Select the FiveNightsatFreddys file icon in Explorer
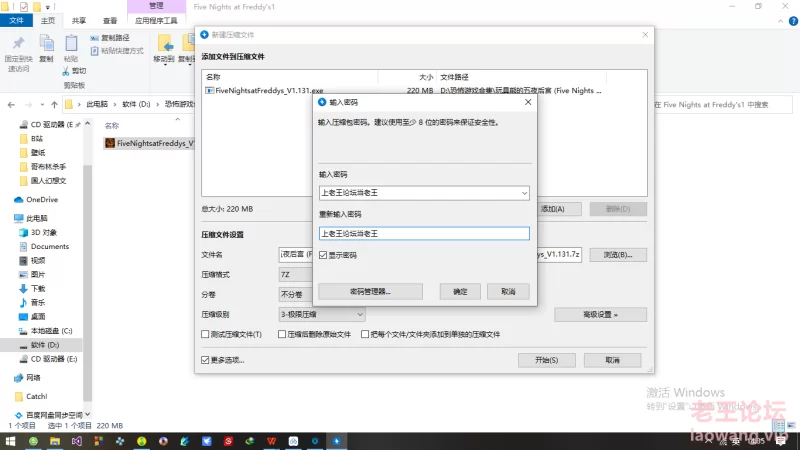This screenshot has width=800, height=450. click(110, 143)
